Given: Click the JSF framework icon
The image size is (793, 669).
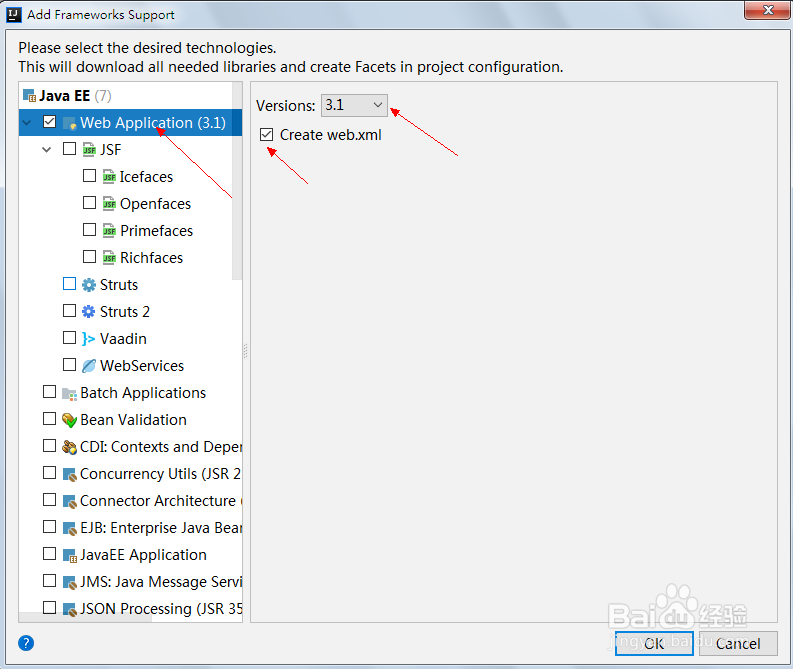Looking at the screenshot, I should coord(89,150).
